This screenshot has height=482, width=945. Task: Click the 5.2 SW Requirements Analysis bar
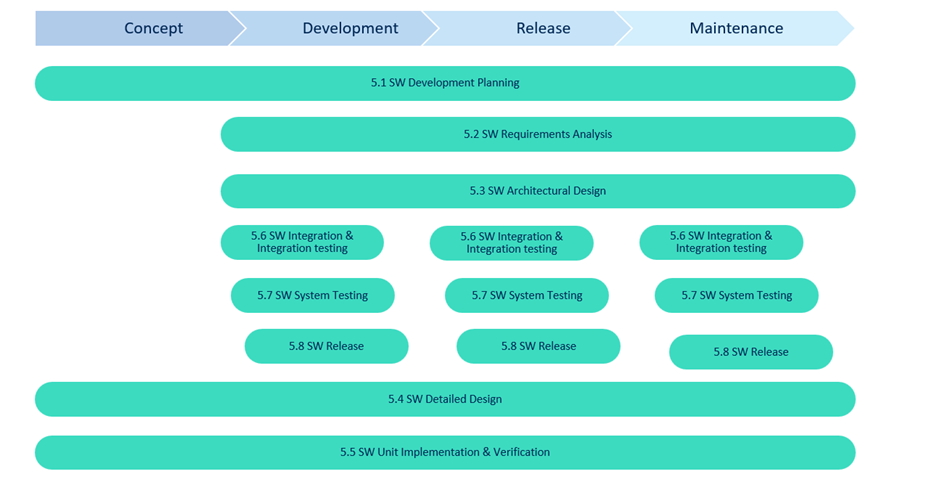pos(538,134)
